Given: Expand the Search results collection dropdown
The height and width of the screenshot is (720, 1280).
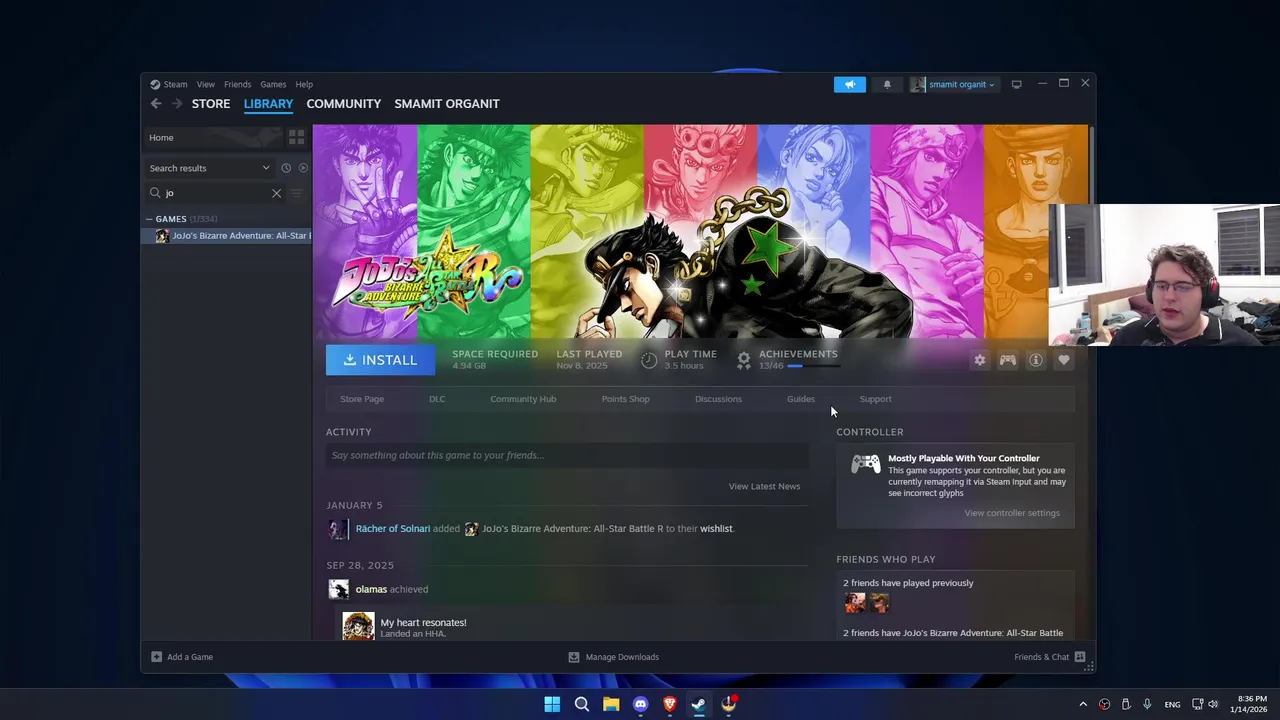Looking at the screenshot, I should click(x=210, y=168).
